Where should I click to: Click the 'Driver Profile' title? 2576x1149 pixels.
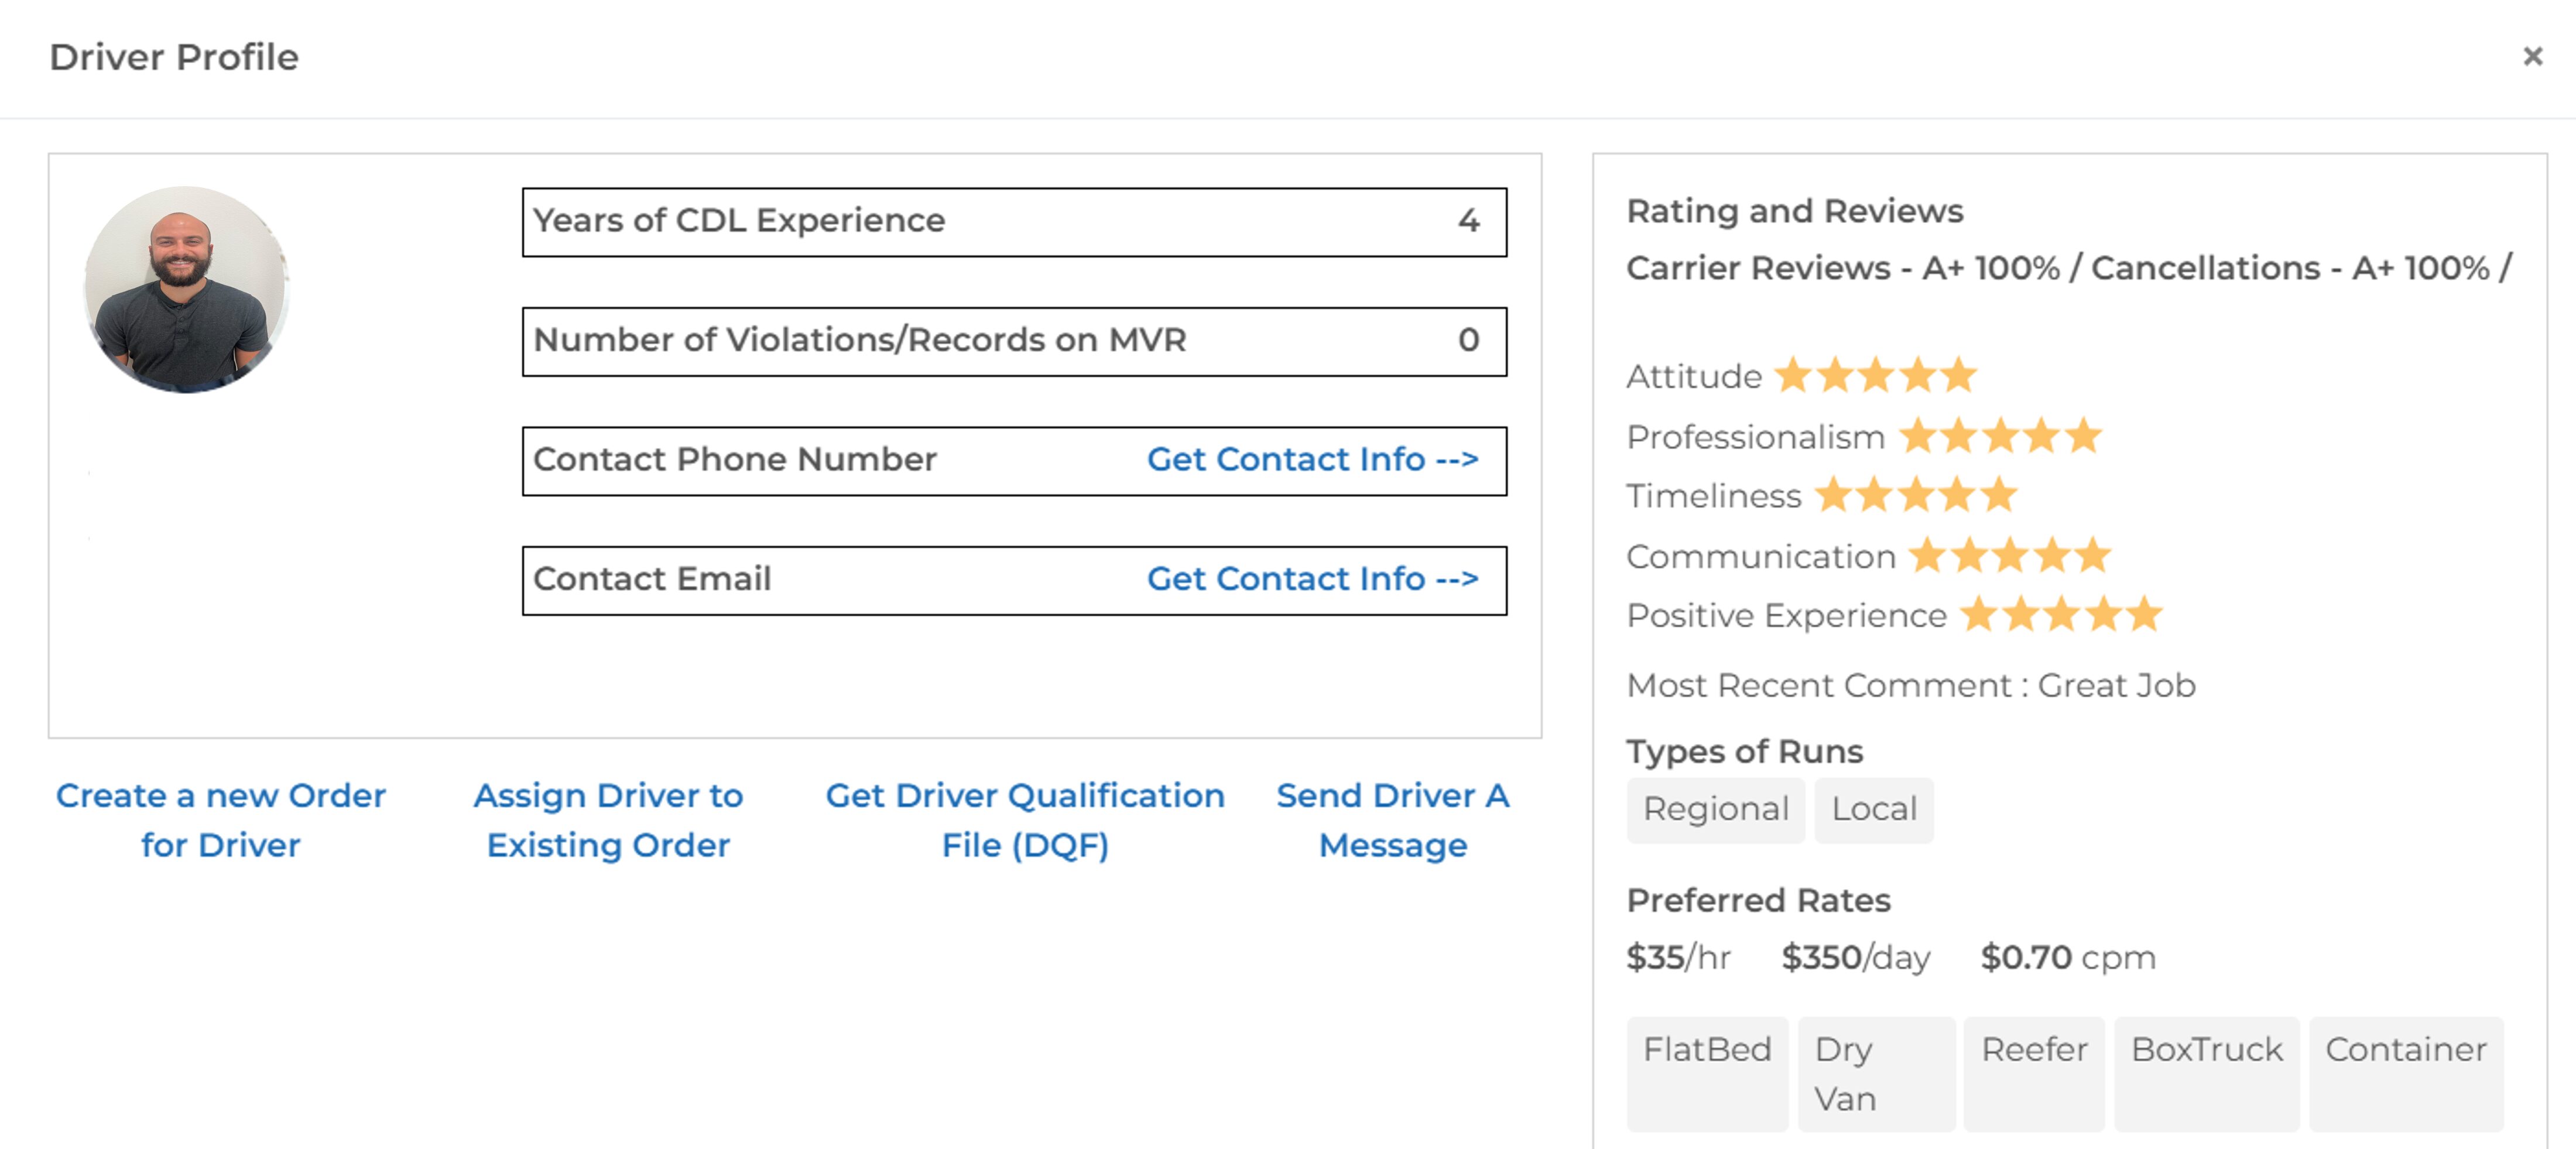(174, 57)
